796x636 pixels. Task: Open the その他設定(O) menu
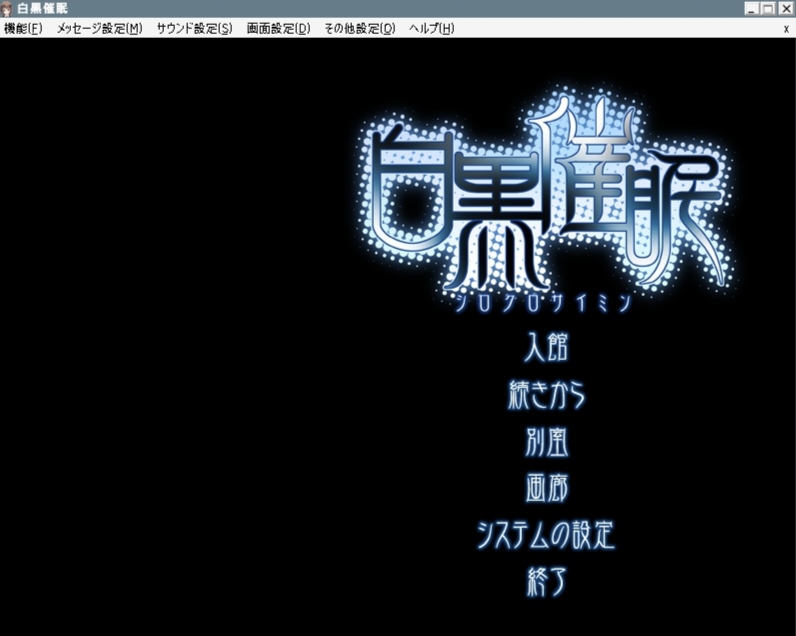click(x=359, y=29)
